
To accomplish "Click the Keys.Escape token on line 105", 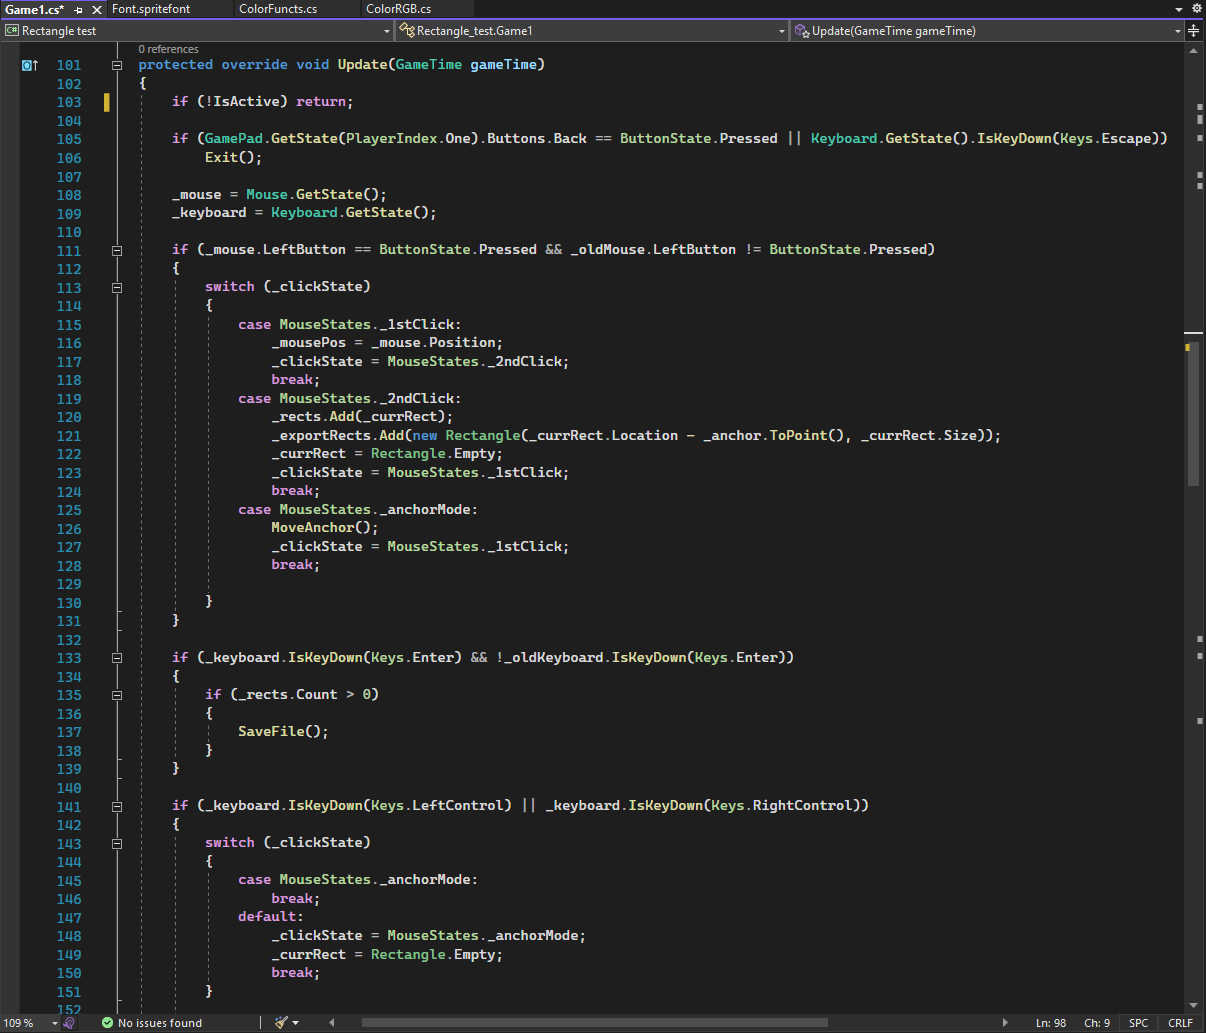I will 1105,139.
